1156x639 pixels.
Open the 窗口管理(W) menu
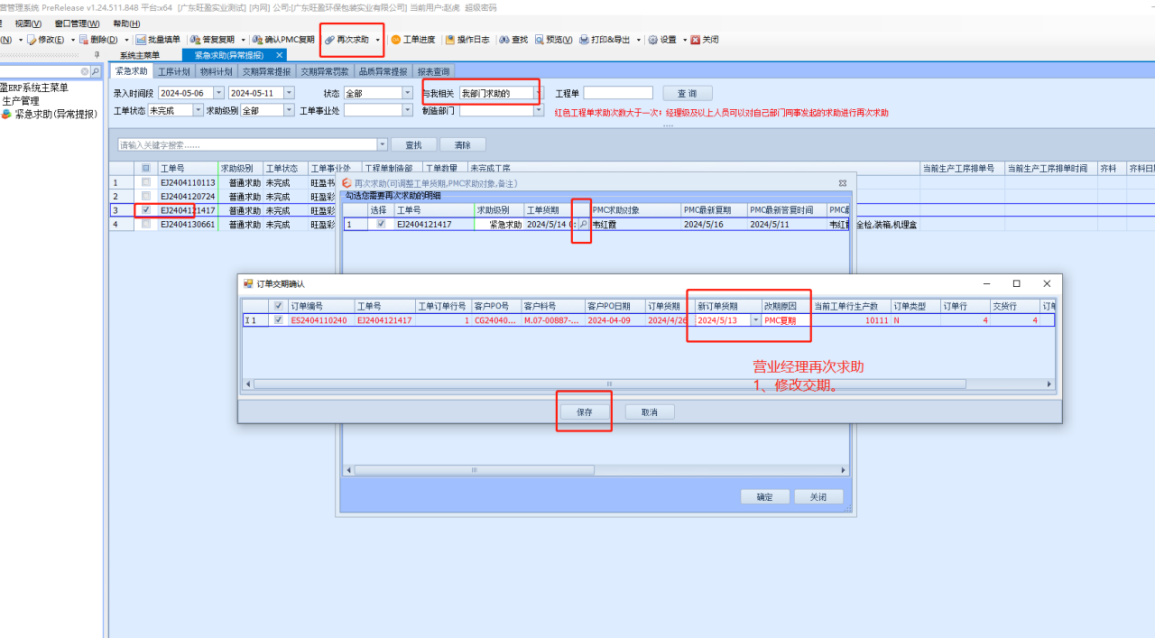[x=77, y=24]
